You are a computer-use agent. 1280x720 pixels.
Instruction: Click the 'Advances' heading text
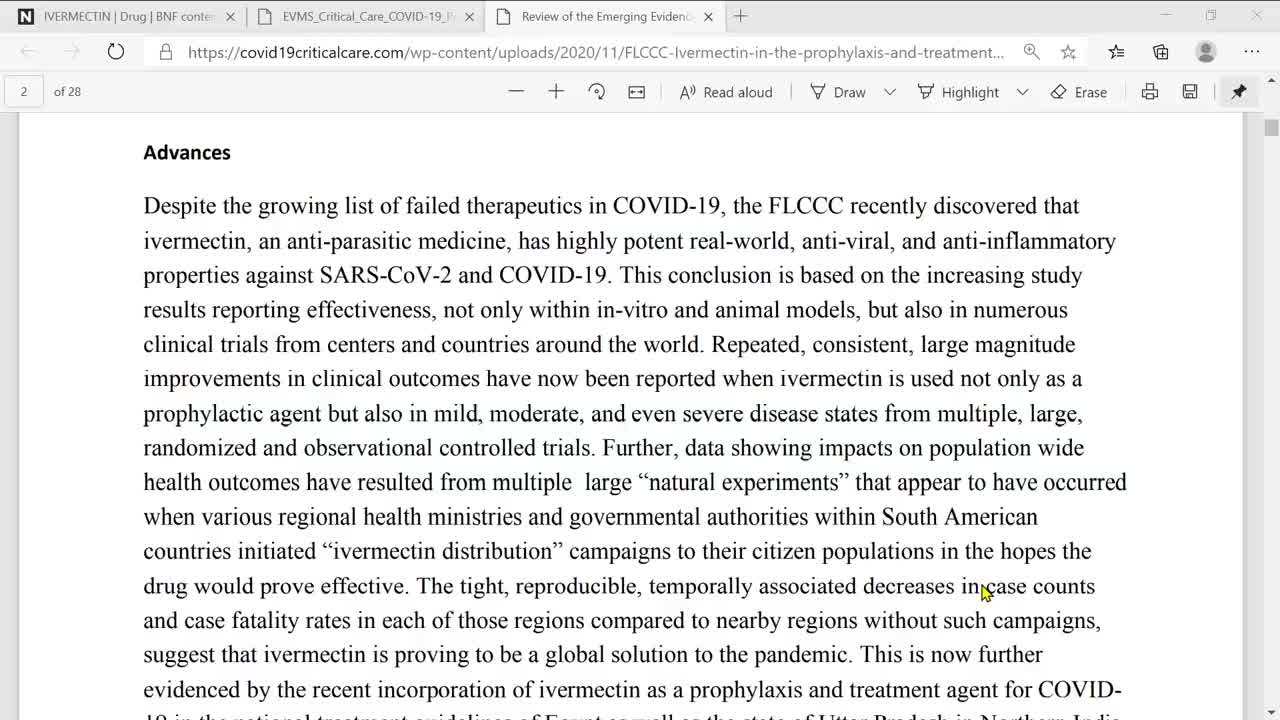pyautogui.click(x=187, y=152)
